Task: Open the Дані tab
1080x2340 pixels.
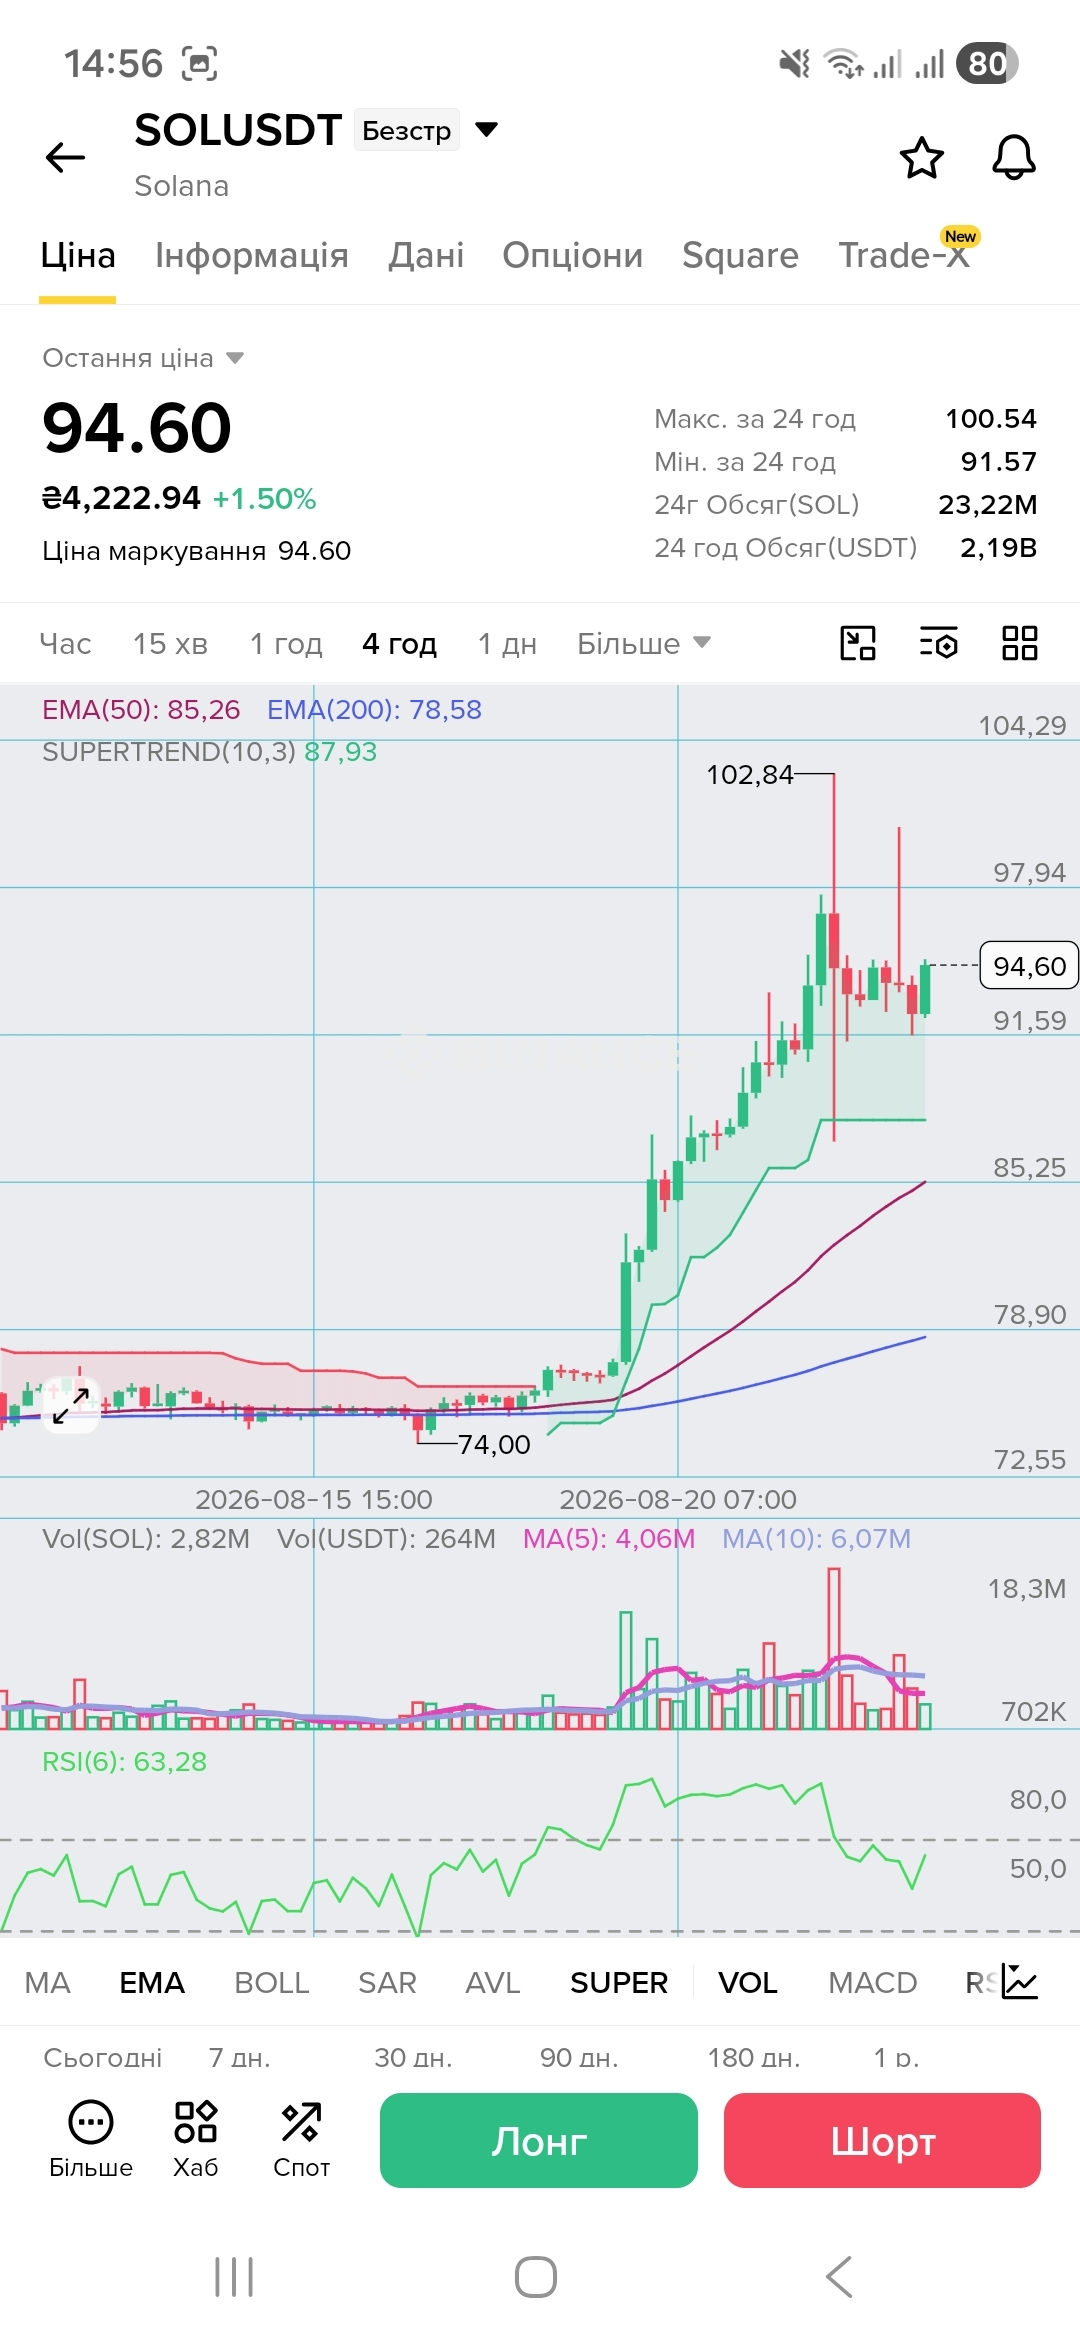Action: tap(426, 256)
